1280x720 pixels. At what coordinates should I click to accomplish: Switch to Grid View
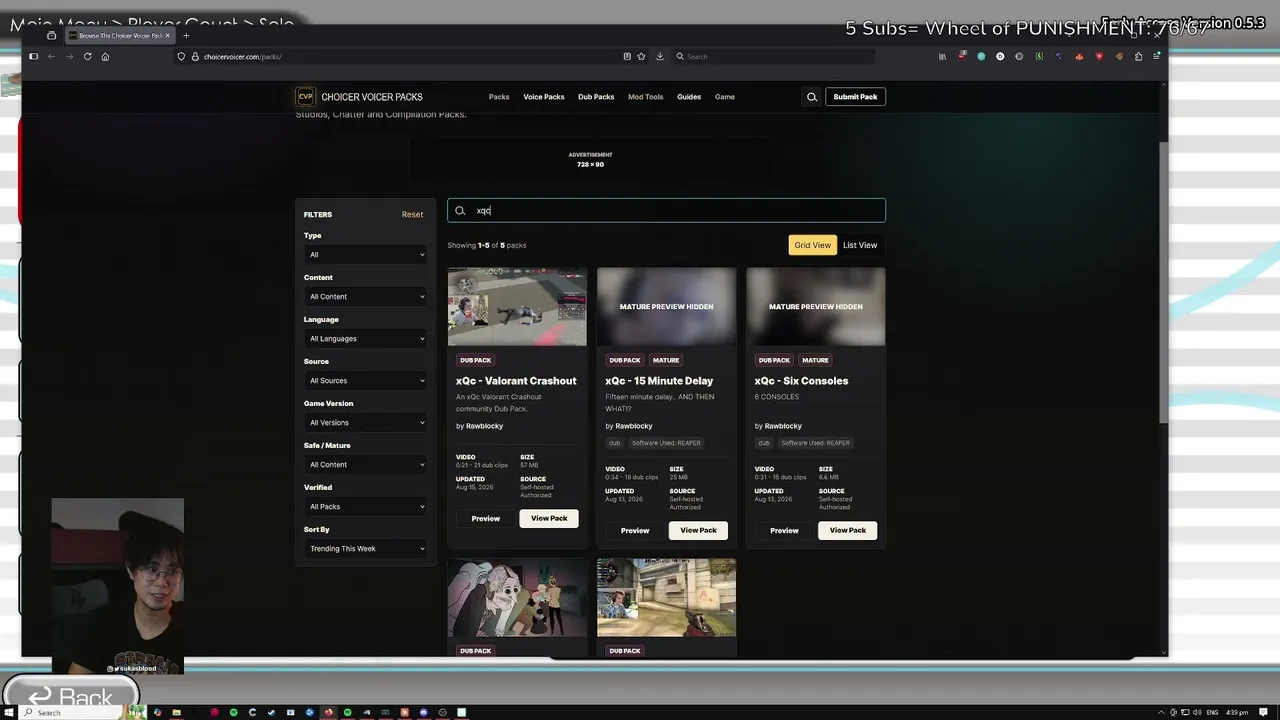pos(812,245)
